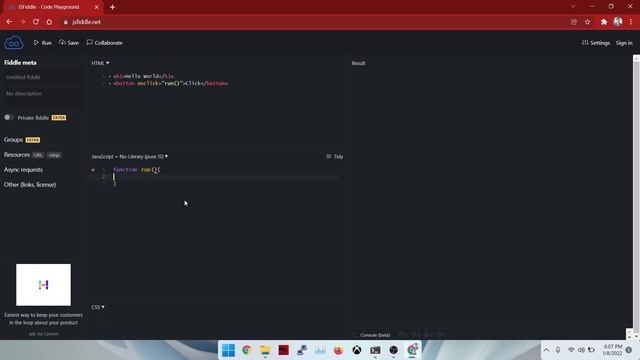Show hidden system tray icons
Image resolution: width=640 pixels, height=360 pixels.
[546, 350]
